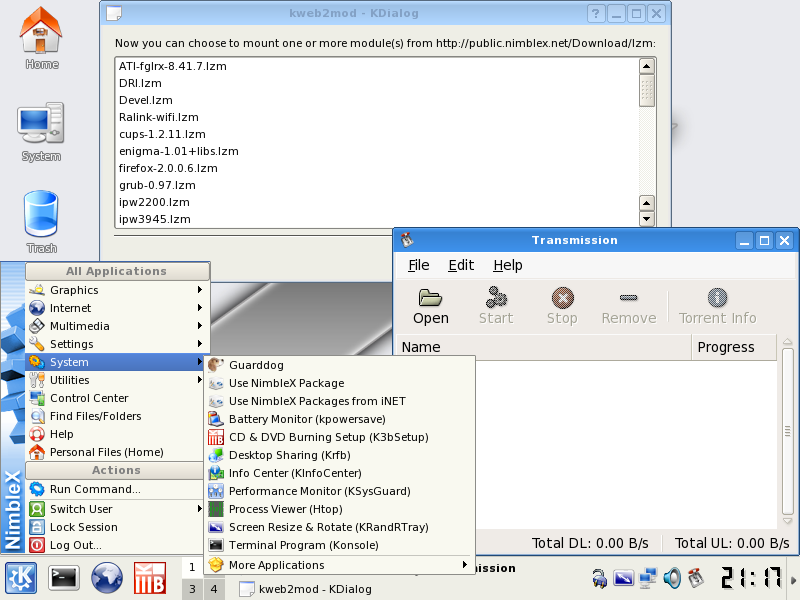The width and height of the screenshot is (800, 600).
Task: Select cups-1.2.11.lzm in module list
Action: click(377, 134)
